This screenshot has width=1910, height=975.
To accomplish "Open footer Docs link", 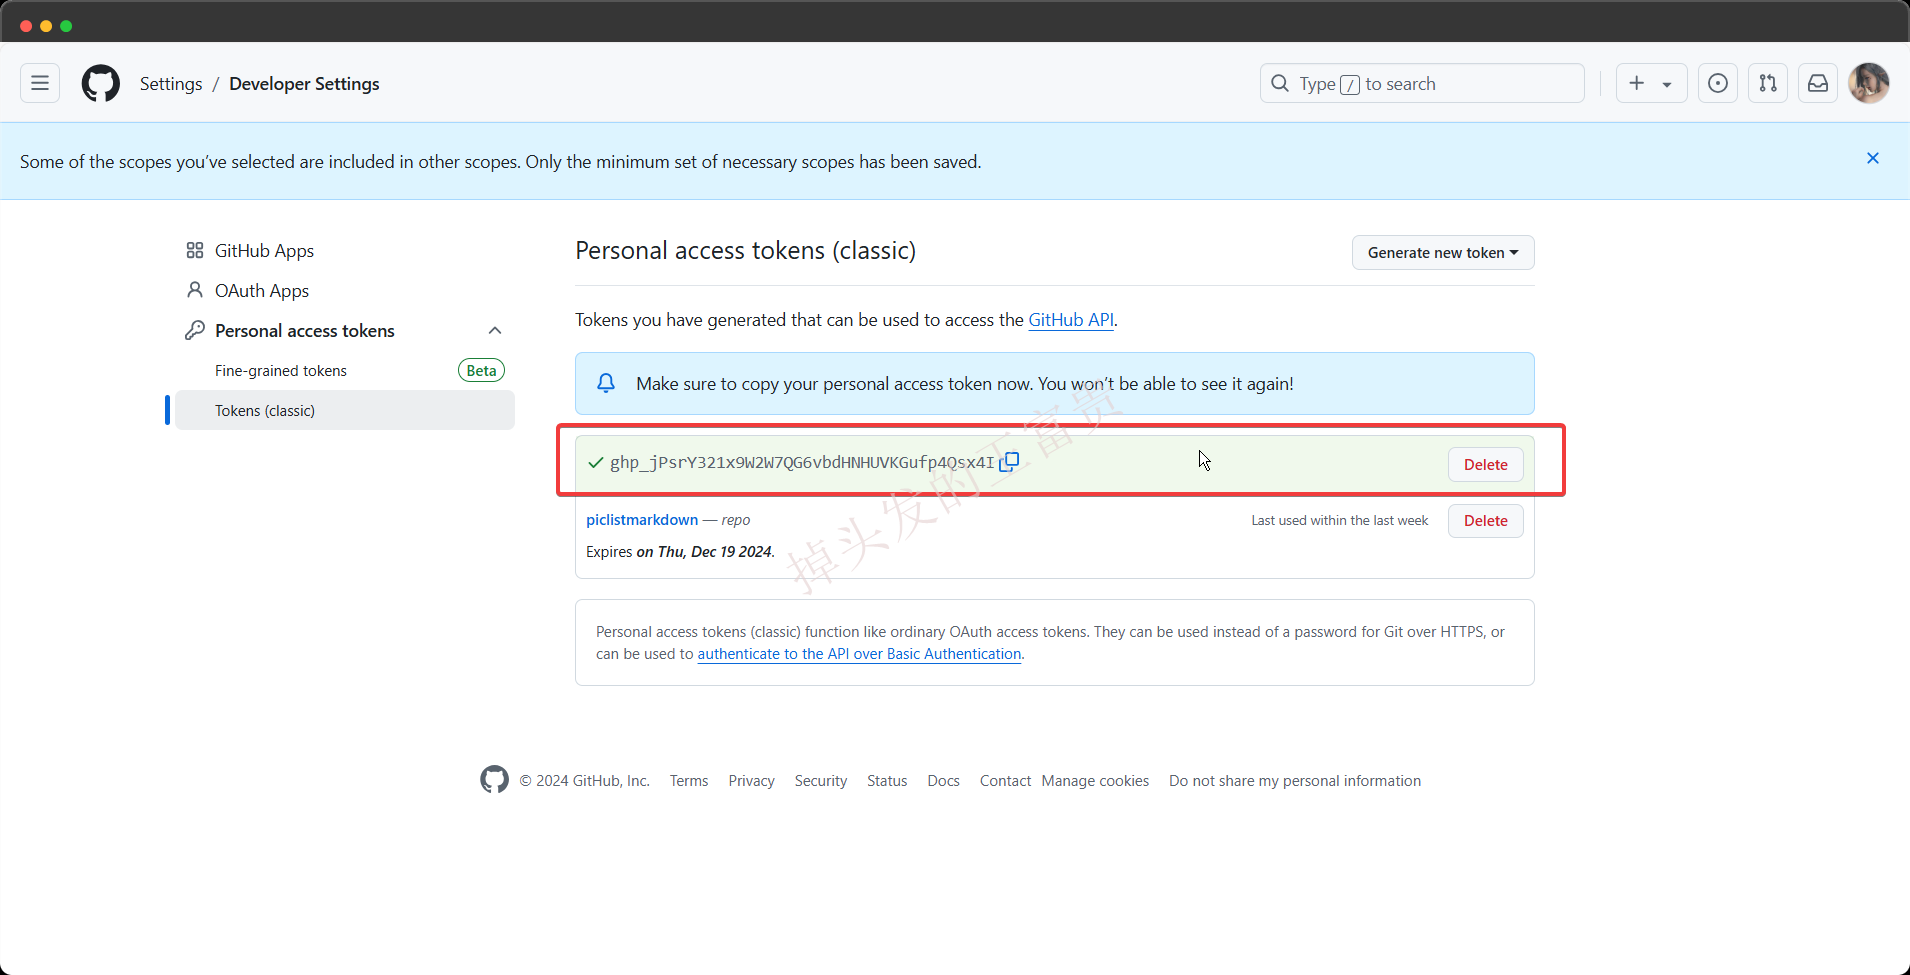I will click(943, 781).
